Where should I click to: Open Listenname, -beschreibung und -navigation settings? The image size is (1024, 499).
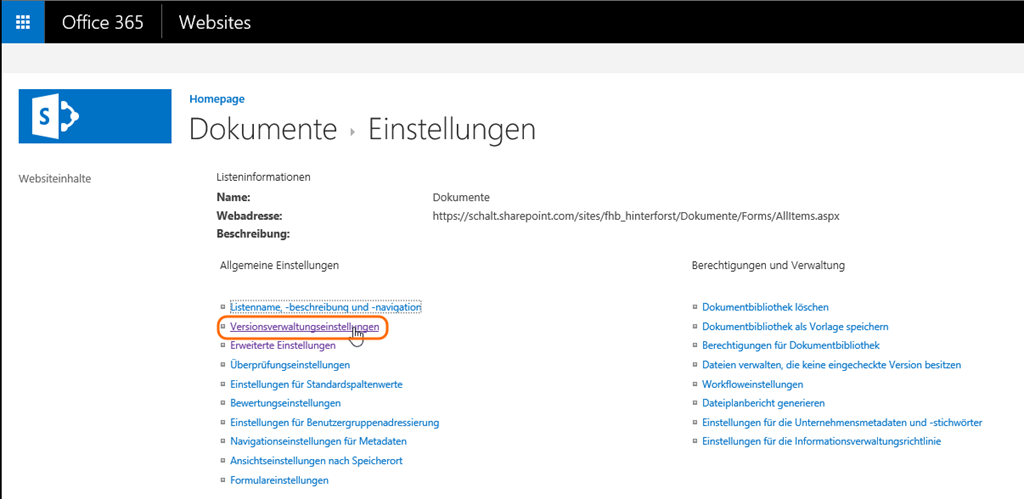click(x=325, y=307)
